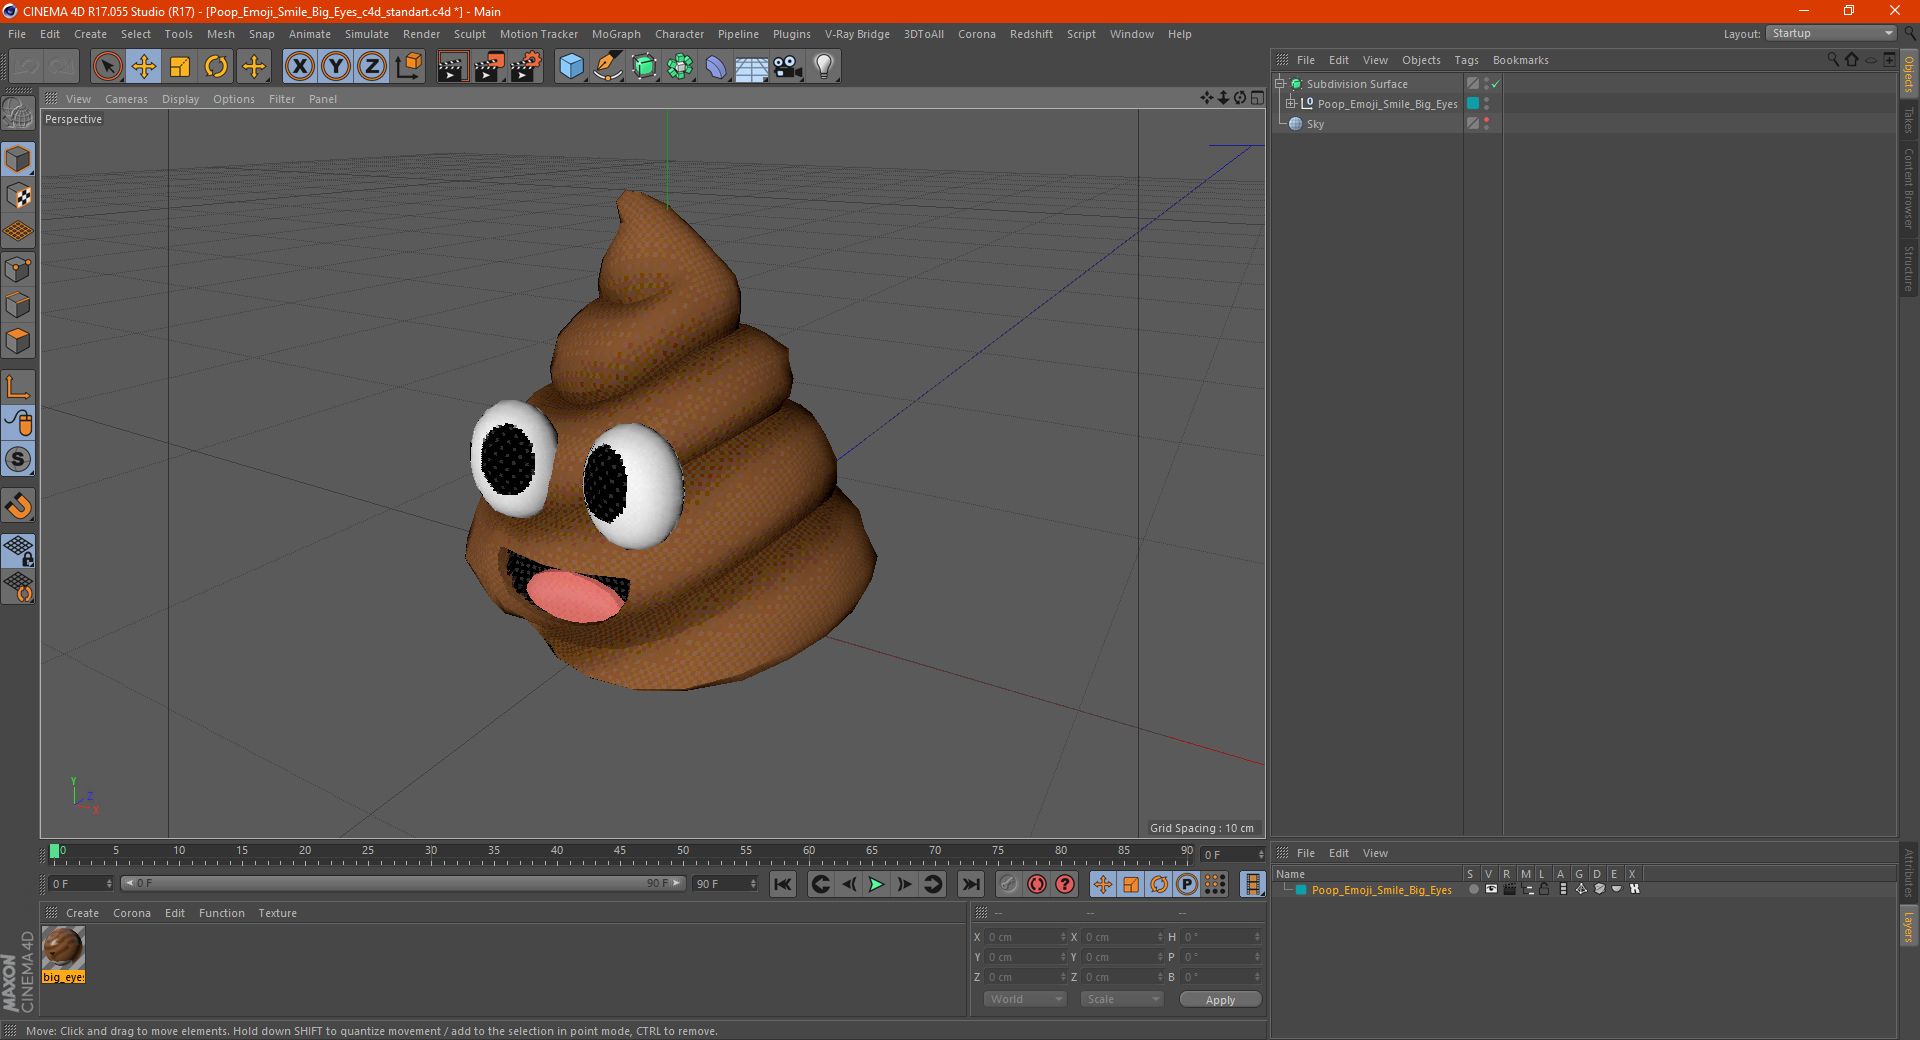Screen dimensions: 1920x1040
Task: Open Edit Render Settings
Action: (x=526, y=67)
